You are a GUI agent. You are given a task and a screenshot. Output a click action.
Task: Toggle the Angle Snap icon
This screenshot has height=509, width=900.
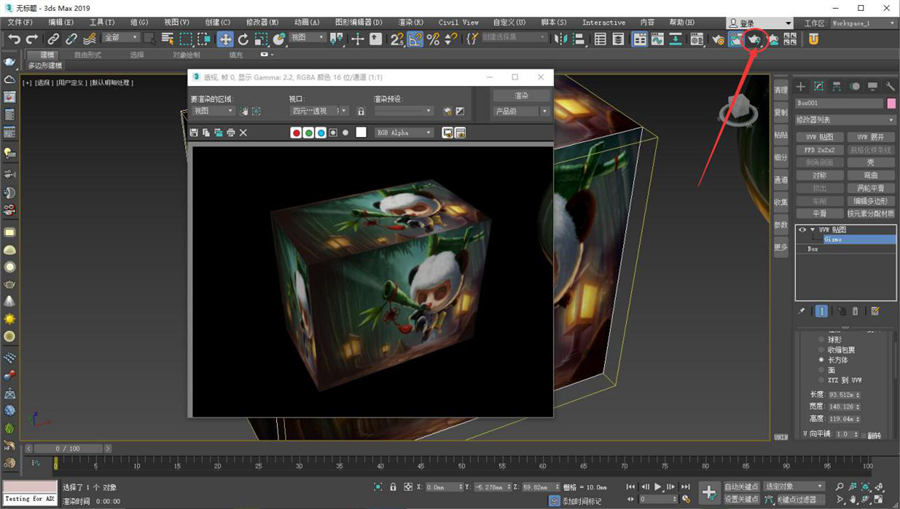click(415, 39)
